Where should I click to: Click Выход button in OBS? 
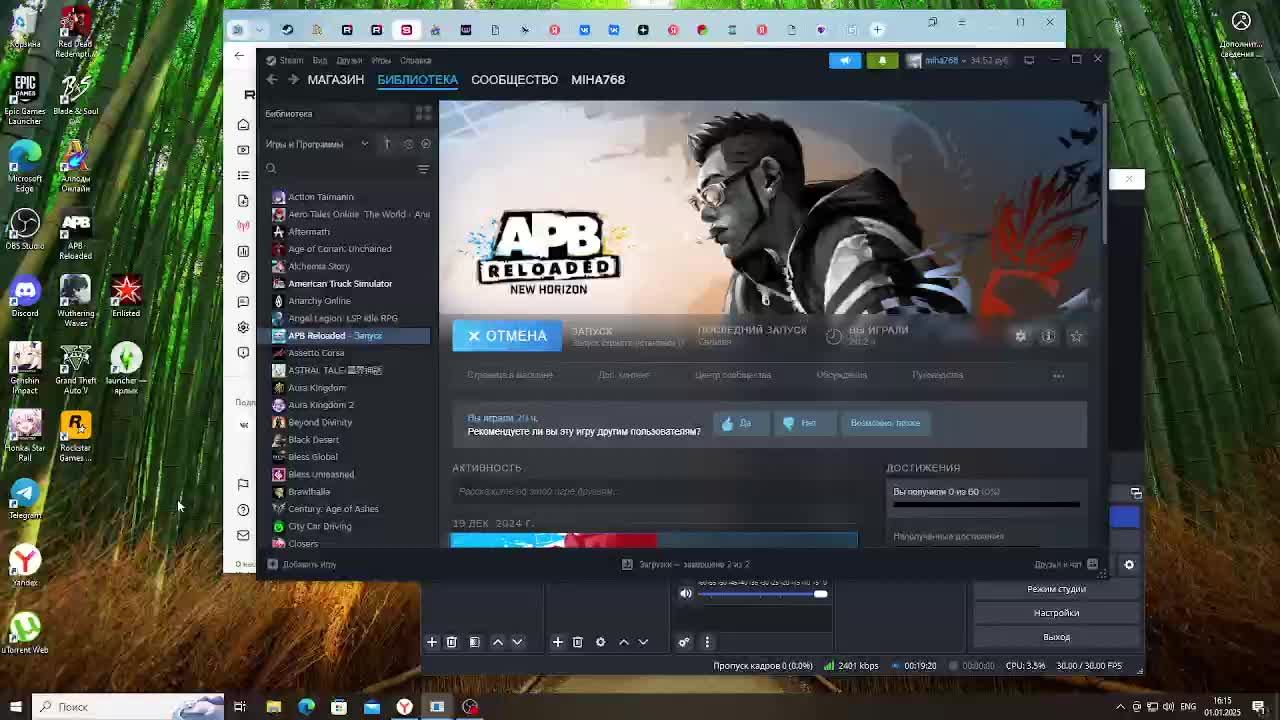(x=1056, y=637)
